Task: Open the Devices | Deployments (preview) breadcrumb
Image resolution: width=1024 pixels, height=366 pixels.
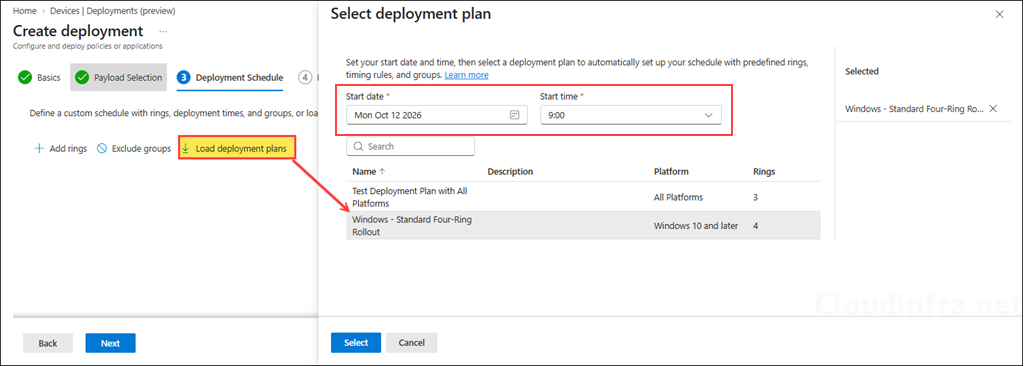Action: (x=112, y=11)
